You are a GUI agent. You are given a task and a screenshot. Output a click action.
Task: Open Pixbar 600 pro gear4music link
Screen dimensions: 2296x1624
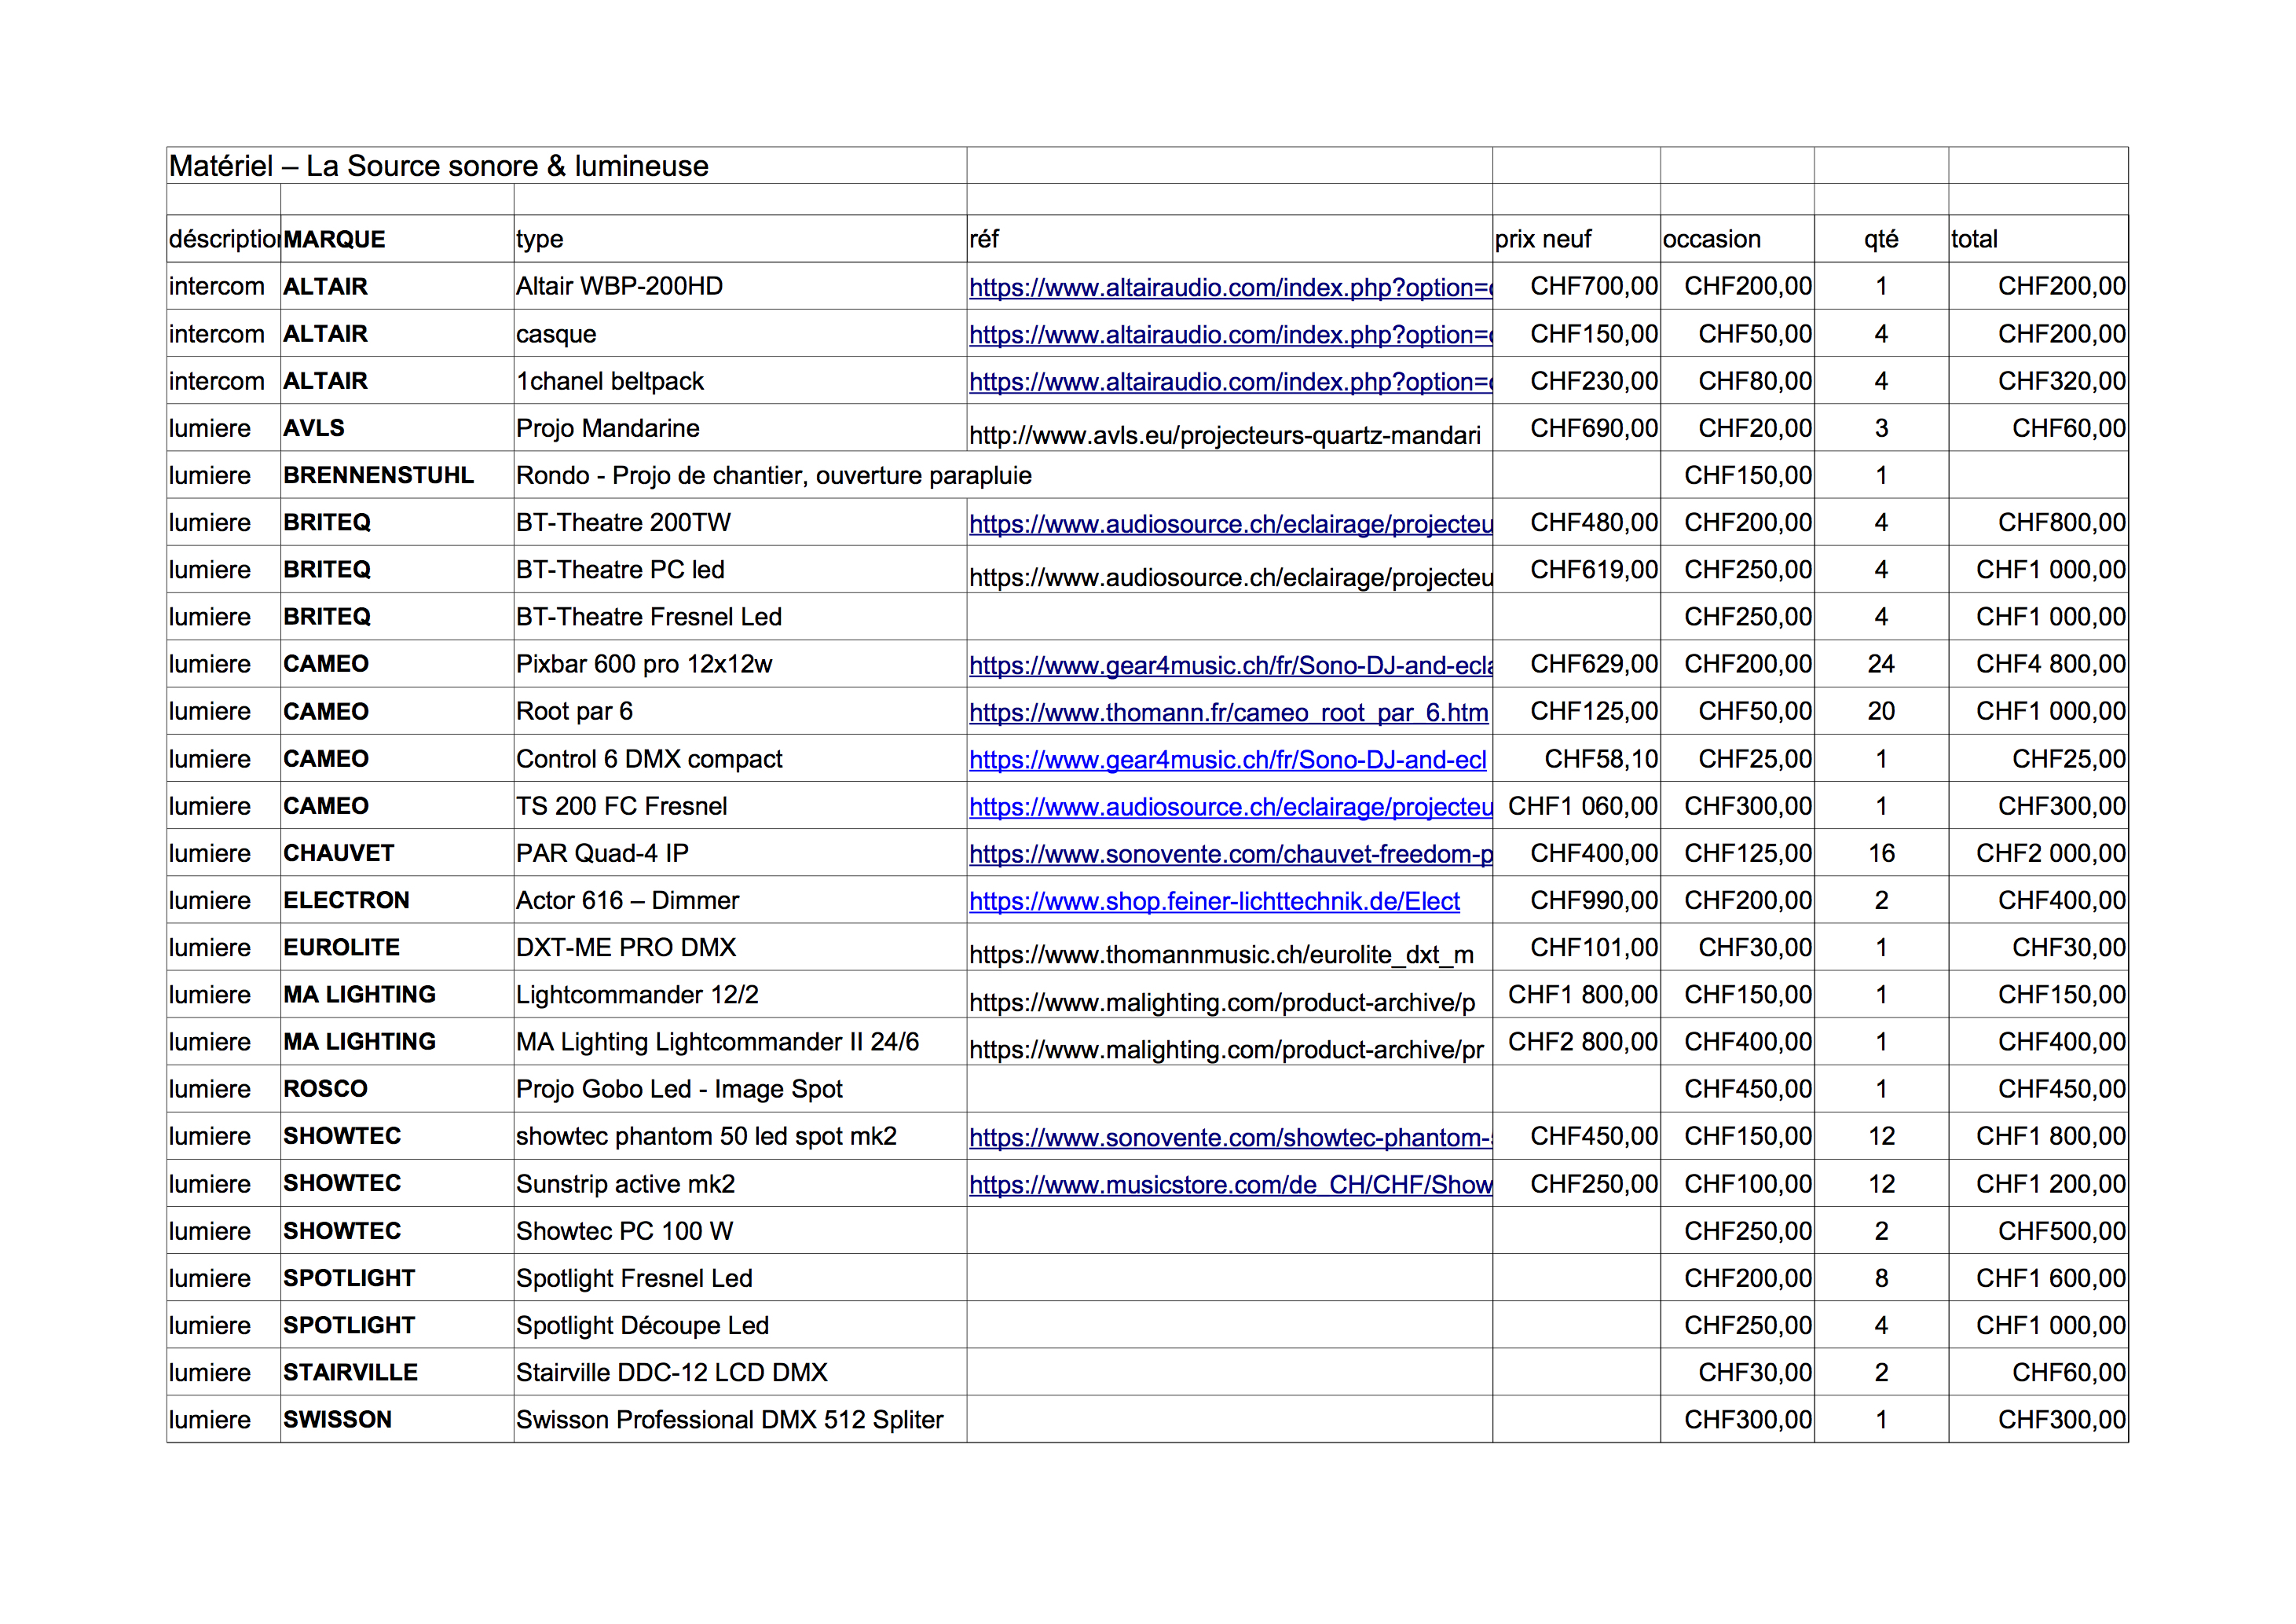[x=1230, y=666]
